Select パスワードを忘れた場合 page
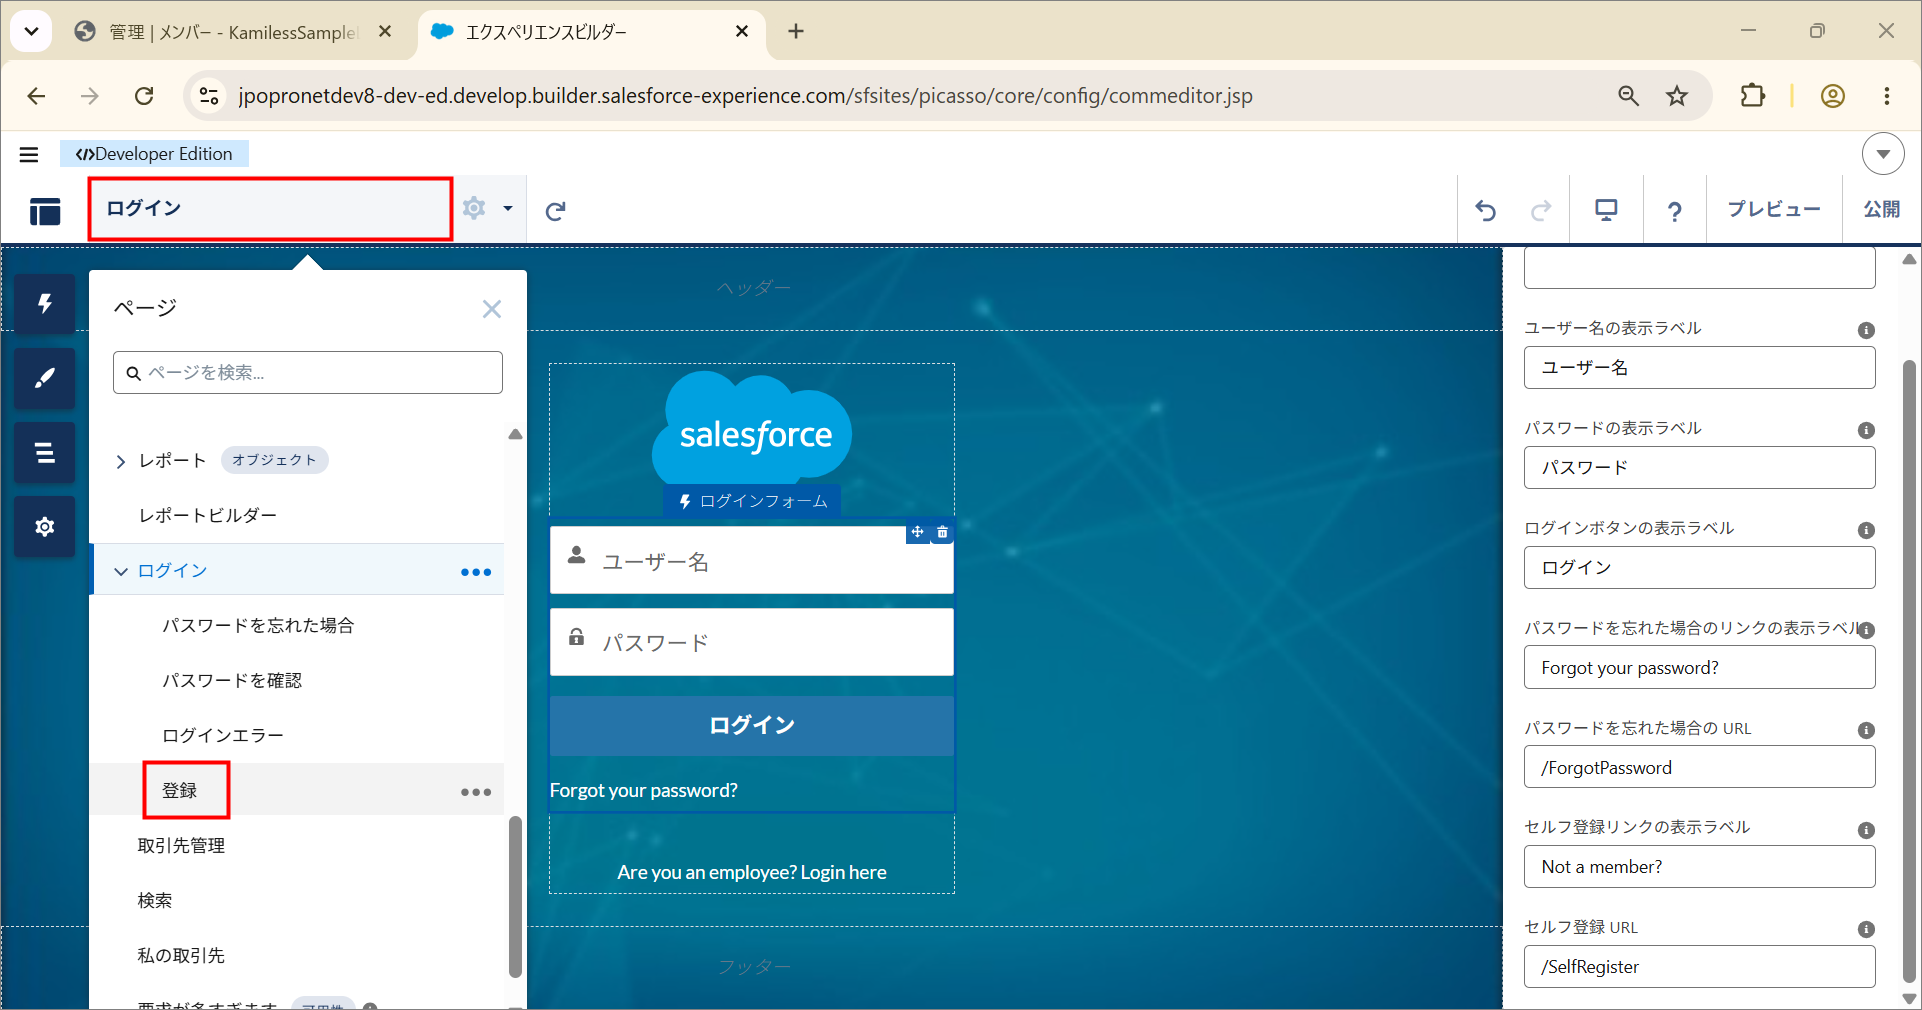This screenshot has width=1922, height=1010. [x=258, y=625]
